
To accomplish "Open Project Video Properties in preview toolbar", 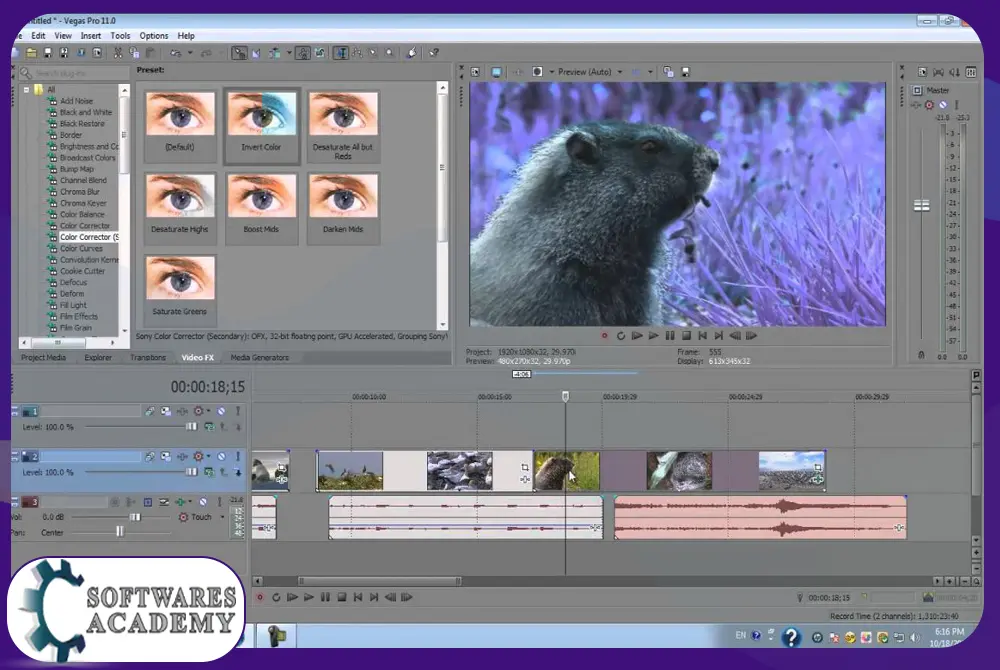I will (475, 72).
